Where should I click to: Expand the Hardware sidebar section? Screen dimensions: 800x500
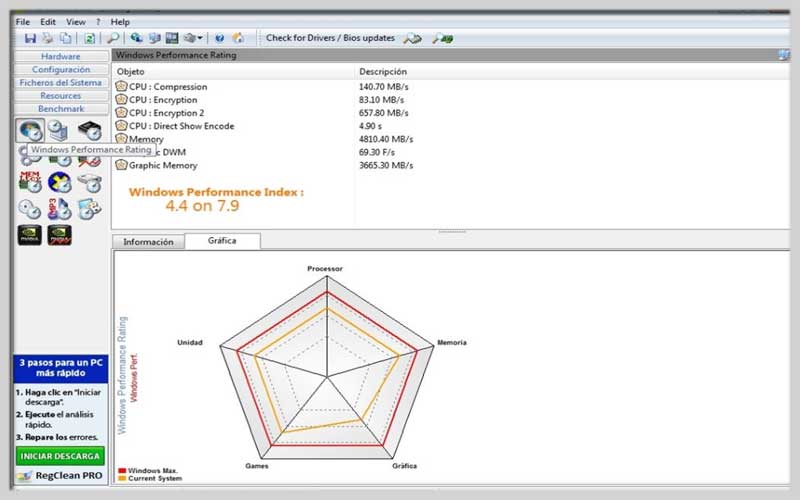[61, 56]
